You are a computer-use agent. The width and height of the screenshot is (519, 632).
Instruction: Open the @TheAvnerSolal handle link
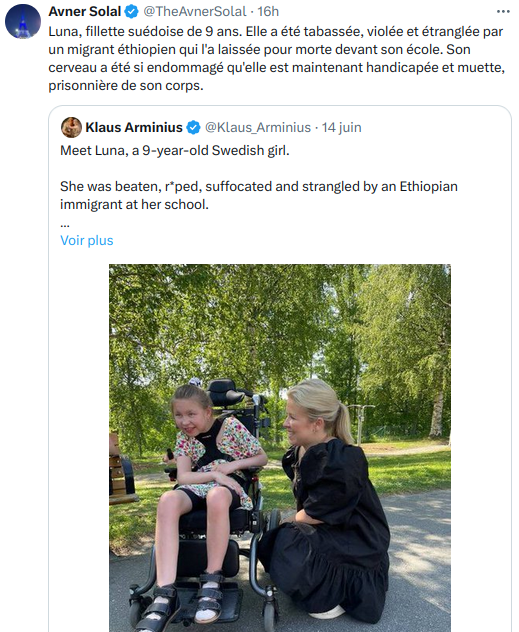195,12
